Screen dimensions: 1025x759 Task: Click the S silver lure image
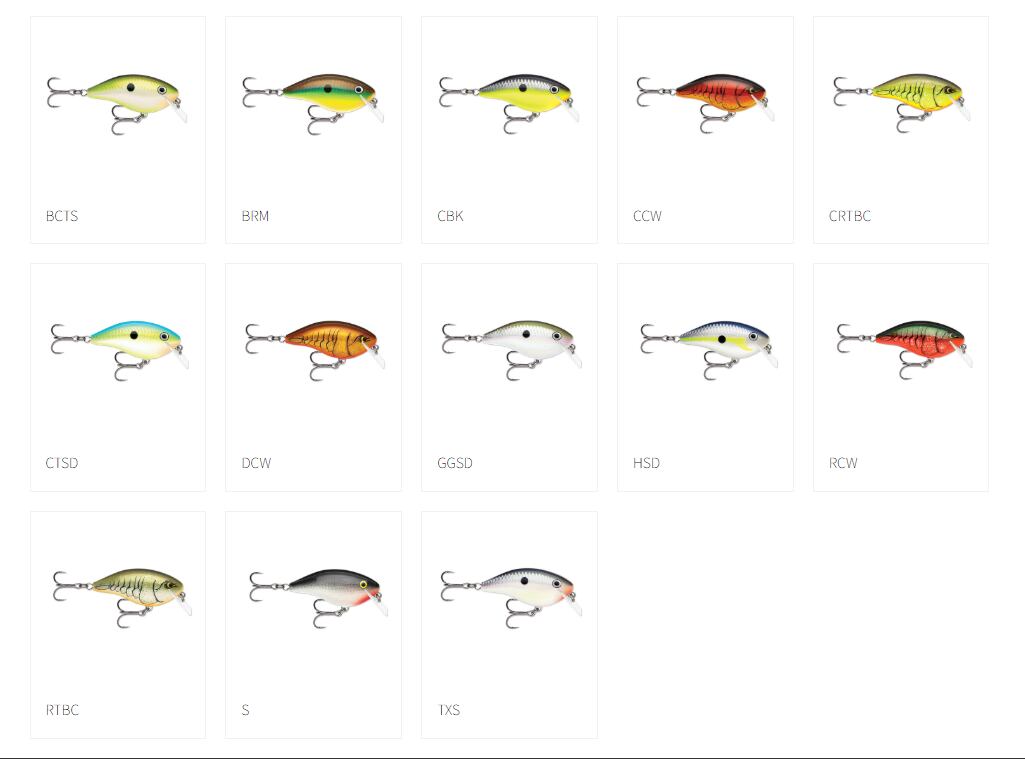point(318,598)
